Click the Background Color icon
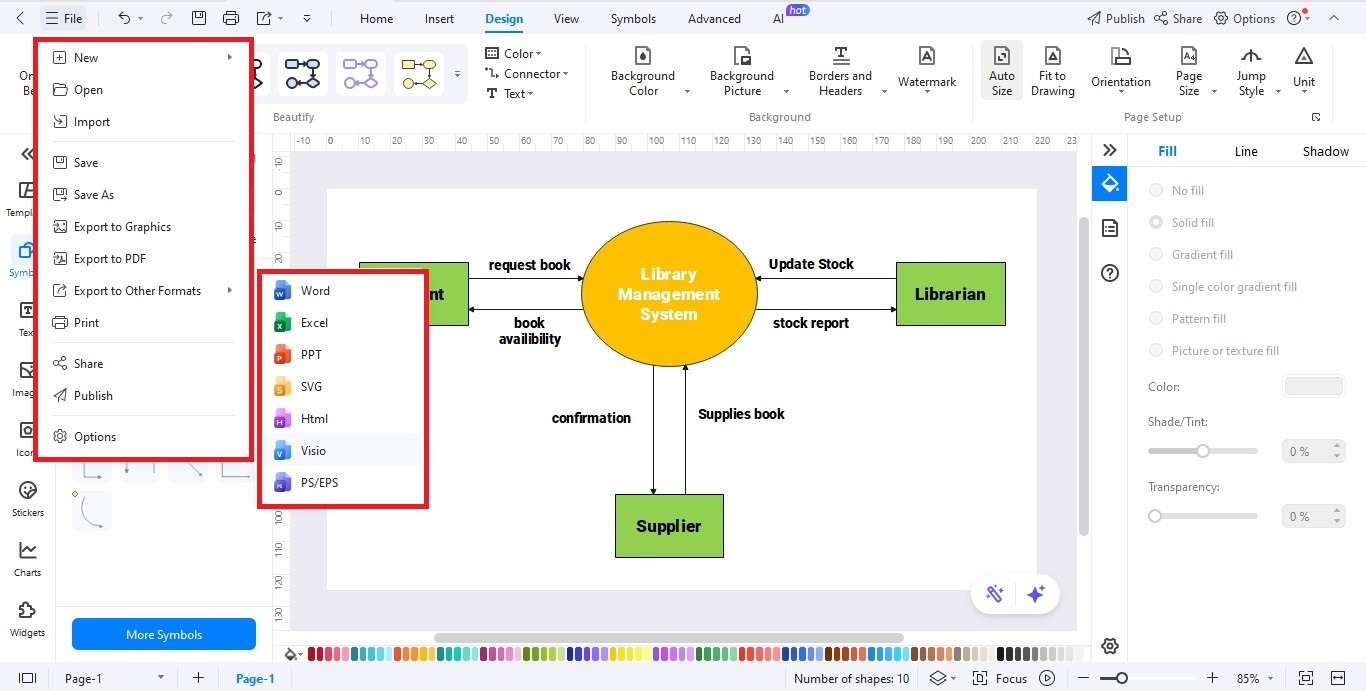1366x691 pixels. click(x=643, y=55)
